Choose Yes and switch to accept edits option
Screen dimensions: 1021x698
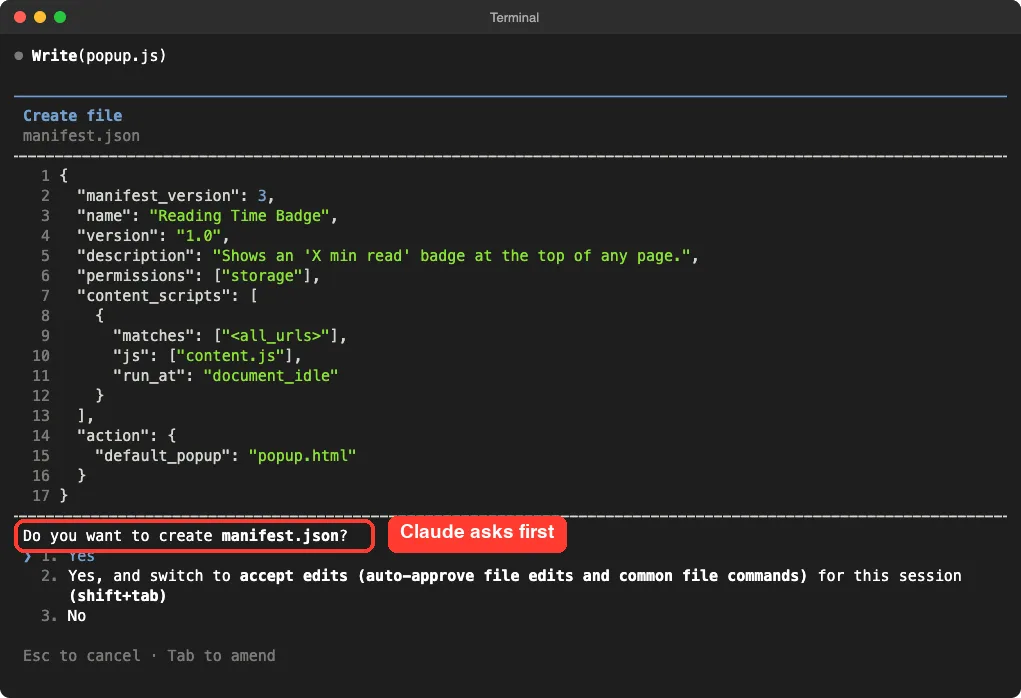click(x=501, y=585)
